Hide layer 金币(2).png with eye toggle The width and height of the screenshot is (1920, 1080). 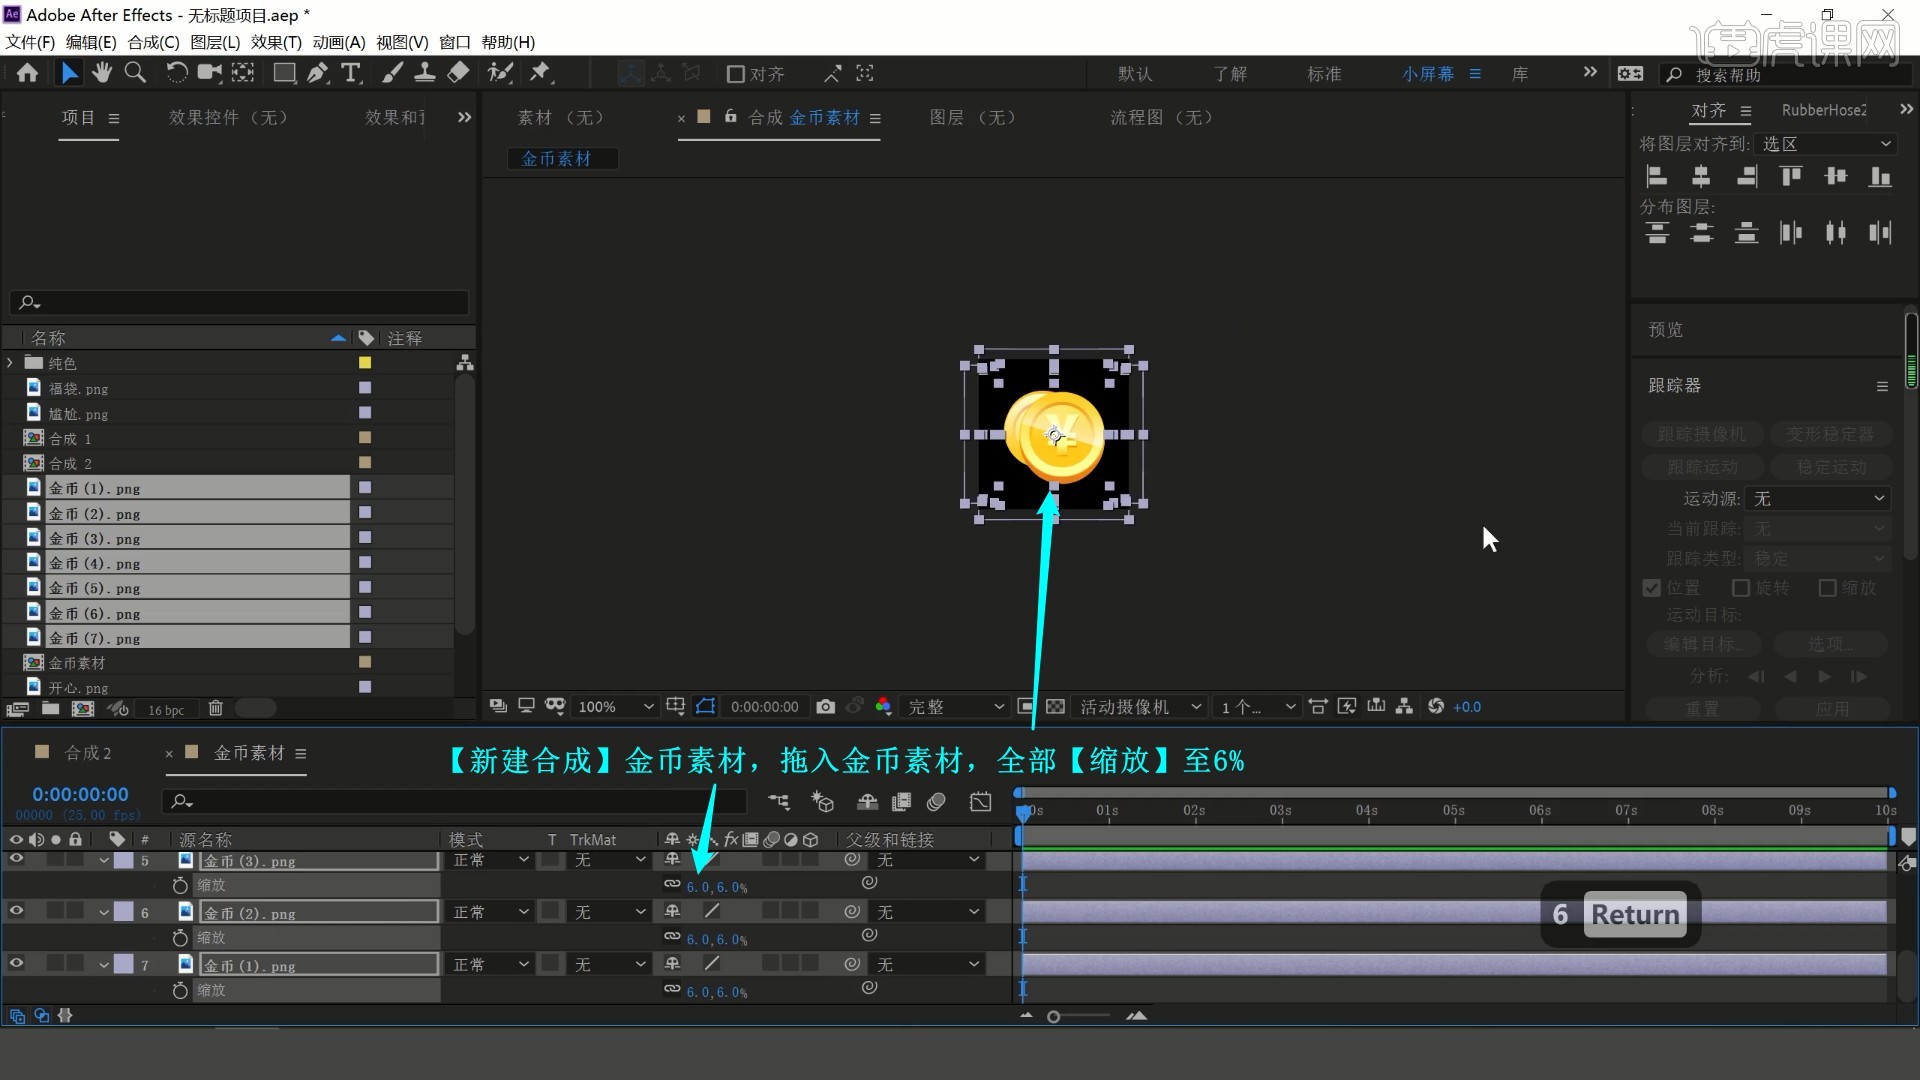point(16,911)
